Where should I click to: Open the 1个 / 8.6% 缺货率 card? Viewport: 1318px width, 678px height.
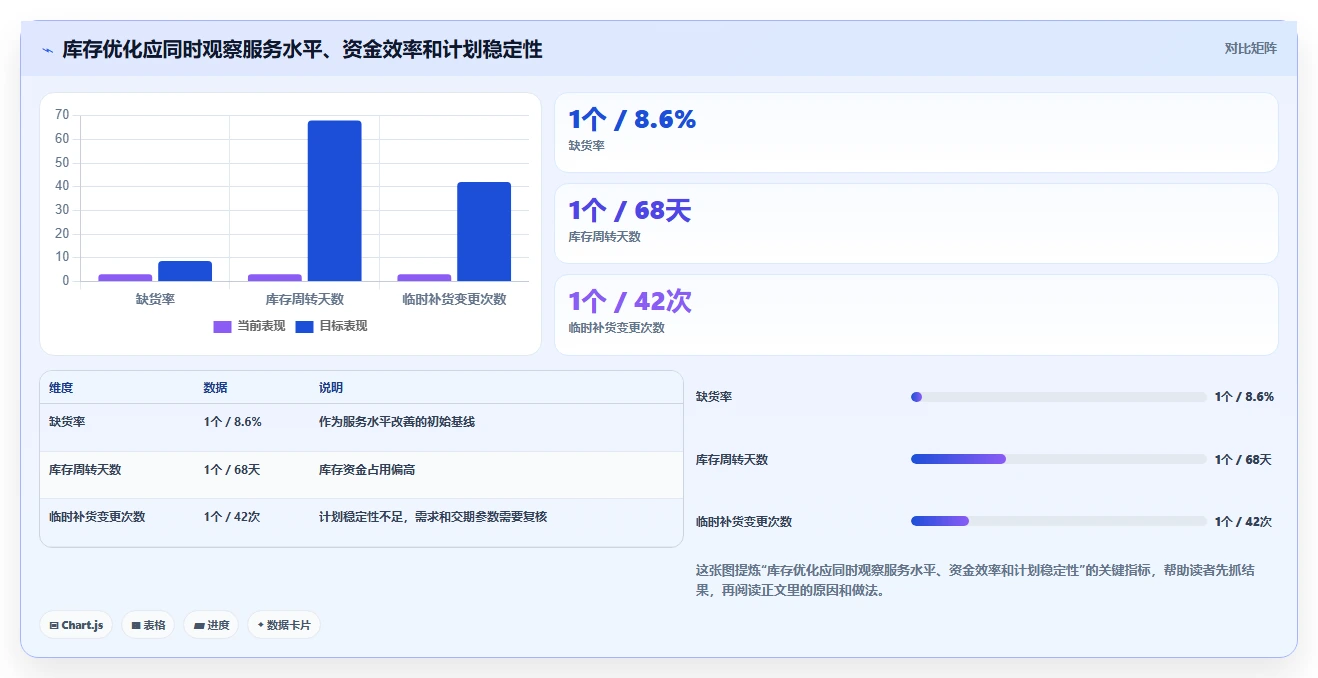pos(916,132)
